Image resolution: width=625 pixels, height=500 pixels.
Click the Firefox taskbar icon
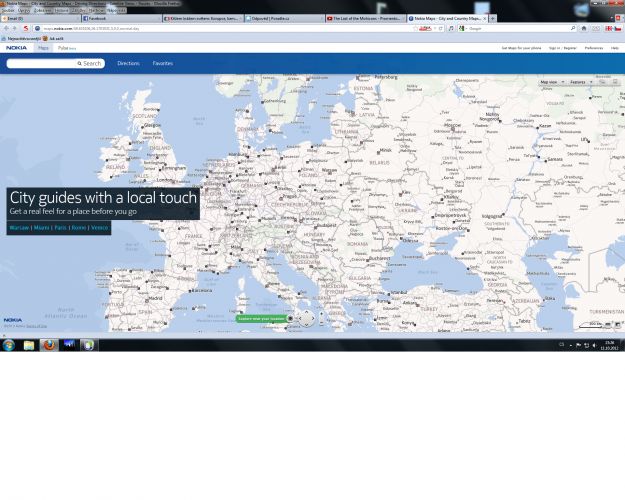[x=49, y=345]
